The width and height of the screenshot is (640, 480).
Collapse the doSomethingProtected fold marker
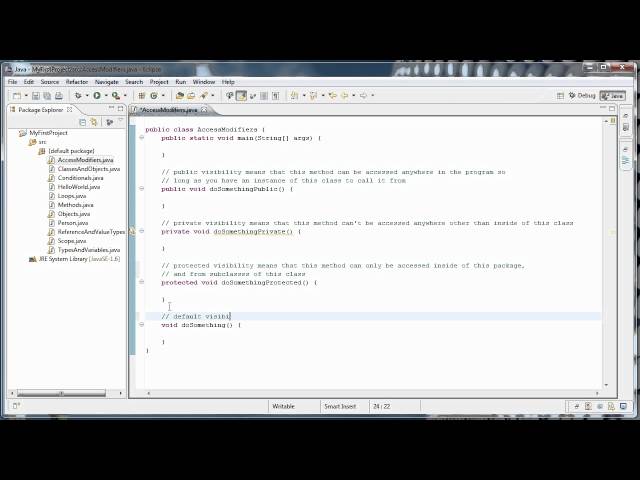[x=142, y=282]
